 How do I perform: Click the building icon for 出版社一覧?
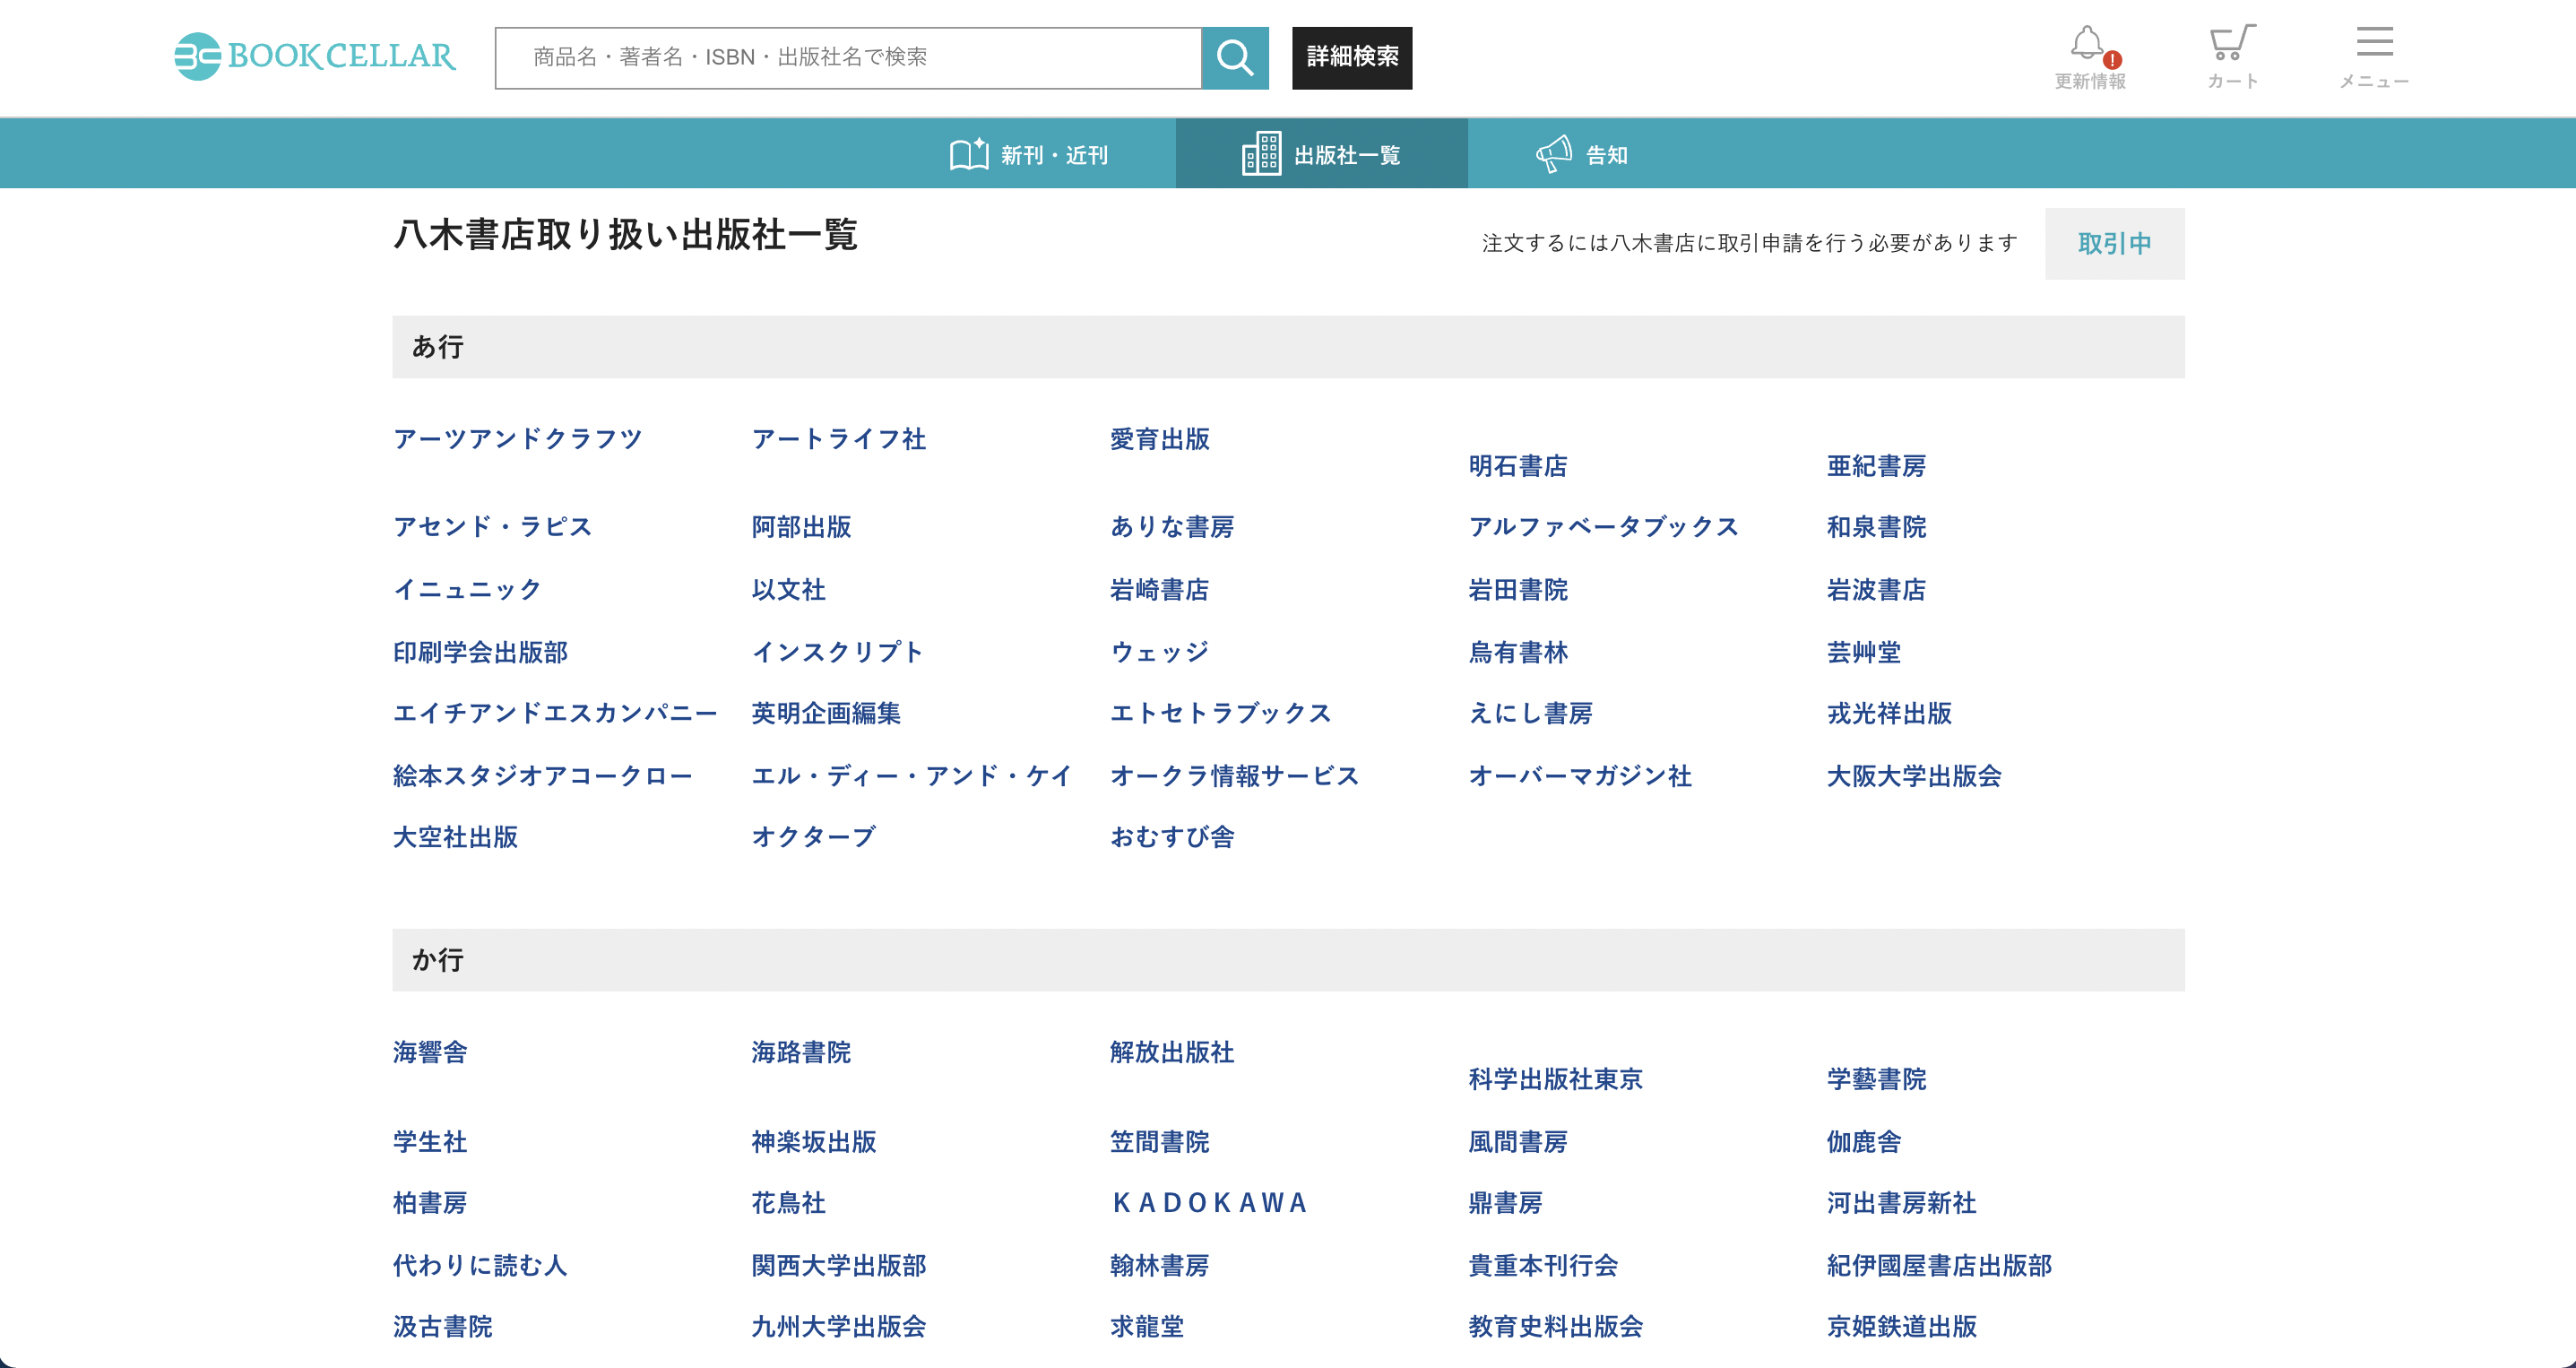click(x=1261, y=155)
